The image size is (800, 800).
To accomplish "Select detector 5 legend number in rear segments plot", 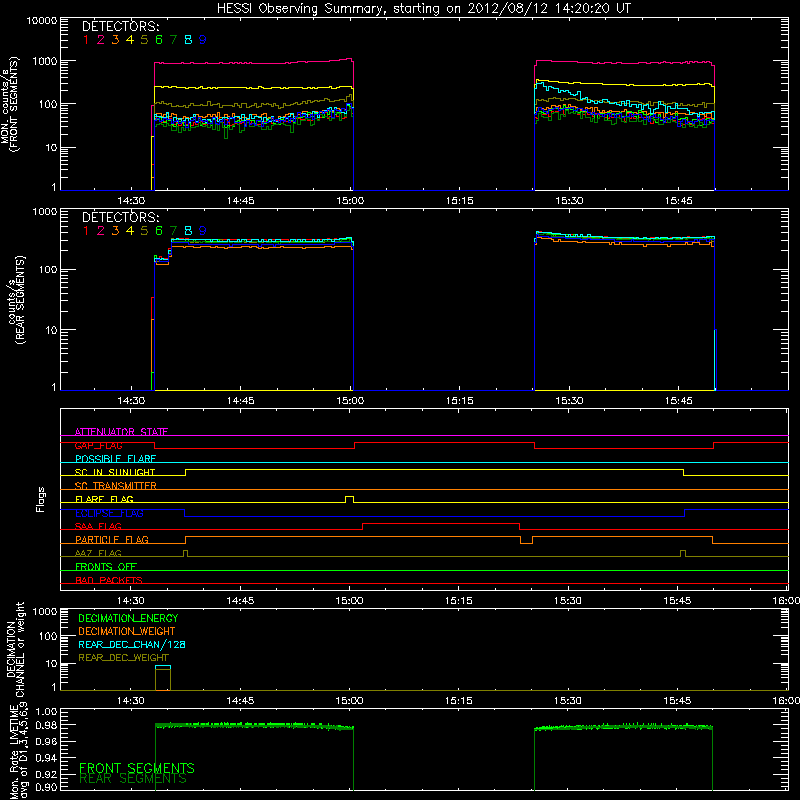I will click(x=144, y=231).
